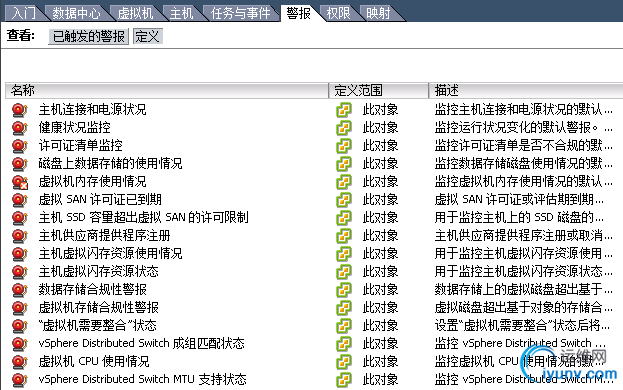Select alarm name 磁盘上数据存储的使用情况
This screenshot has width=623, height=390.
pyautogui.click(x=110, y=163)
